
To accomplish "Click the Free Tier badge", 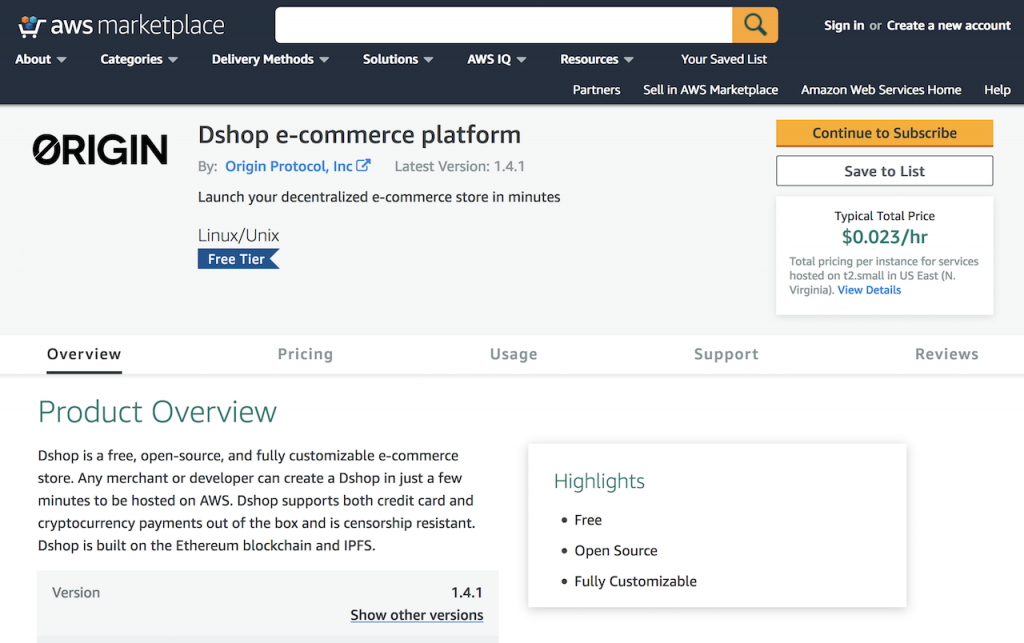I will click(238, 259).
